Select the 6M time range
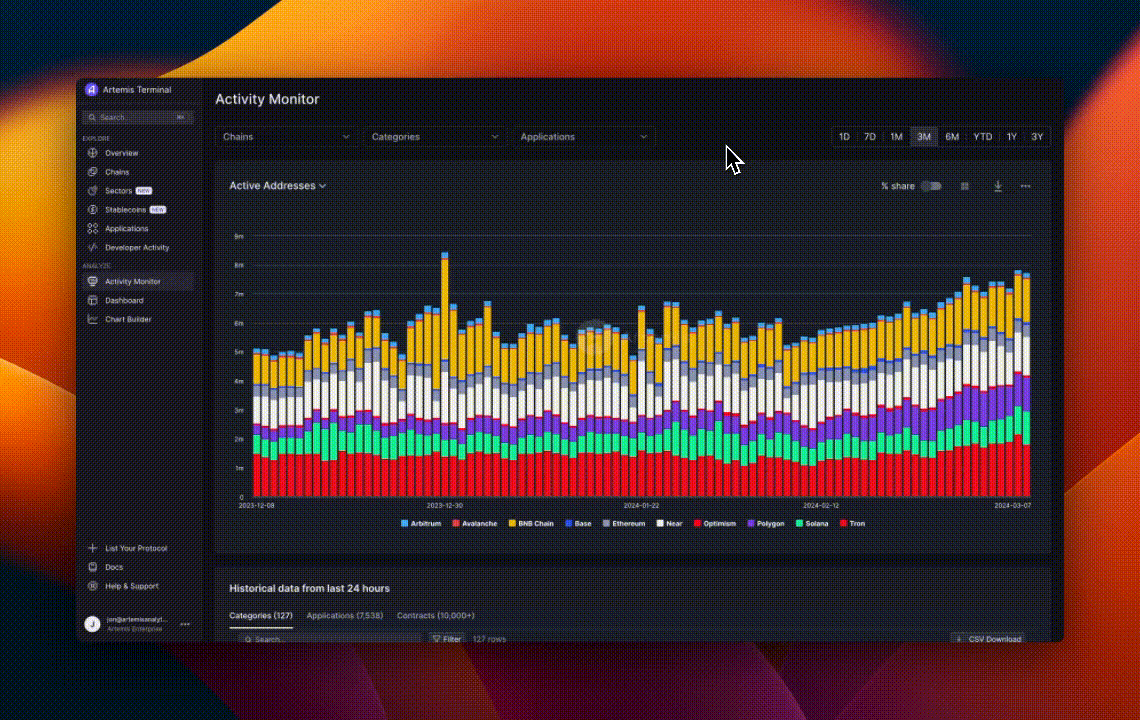1140x720 pixels. (952, 137)
